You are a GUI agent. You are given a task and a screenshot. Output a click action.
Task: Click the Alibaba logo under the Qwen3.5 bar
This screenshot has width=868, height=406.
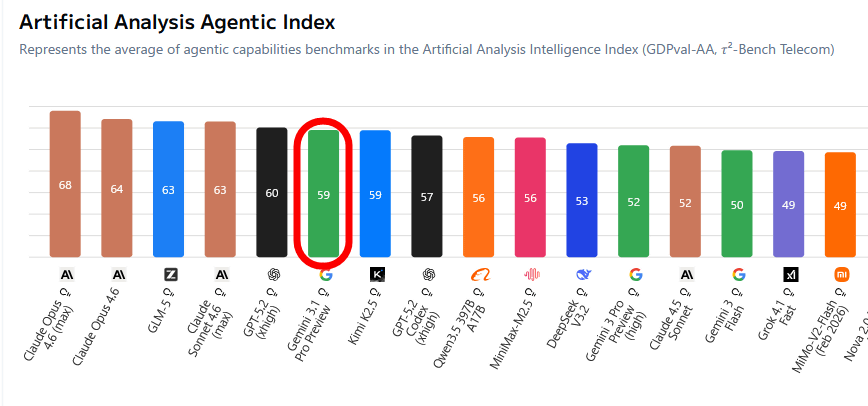click(479, 274)
